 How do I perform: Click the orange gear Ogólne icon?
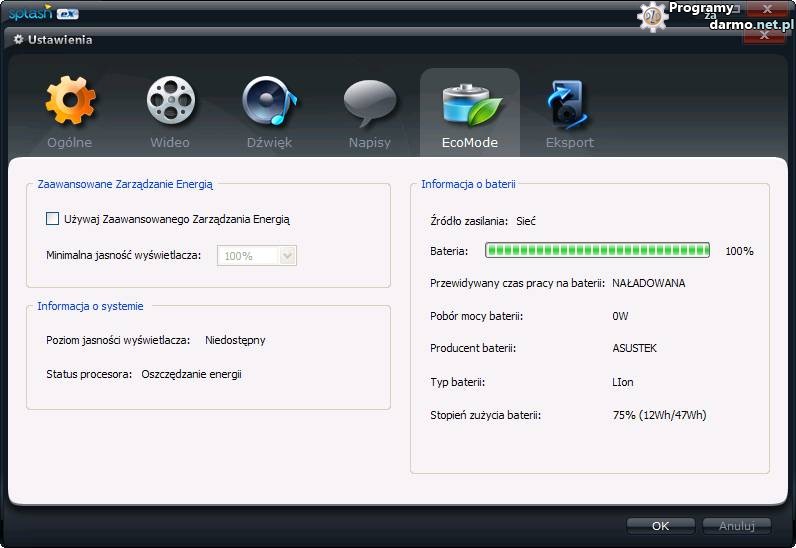[70, 102]
